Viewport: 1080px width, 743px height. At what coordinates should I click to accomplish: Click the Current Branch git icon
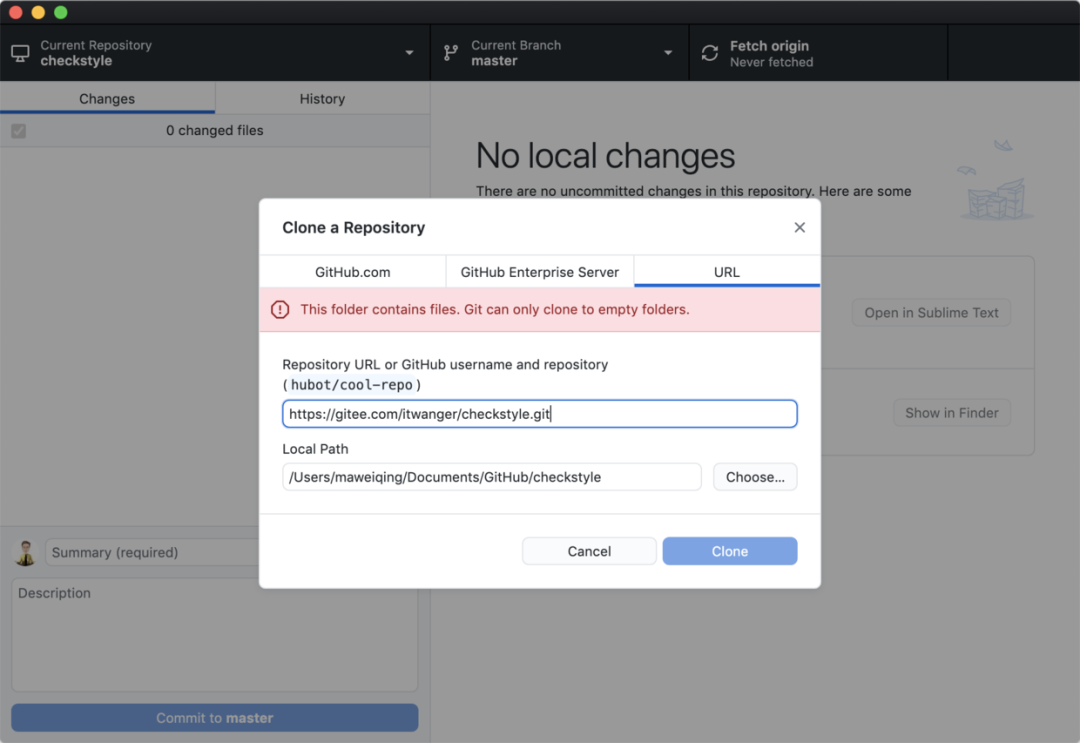451,53
